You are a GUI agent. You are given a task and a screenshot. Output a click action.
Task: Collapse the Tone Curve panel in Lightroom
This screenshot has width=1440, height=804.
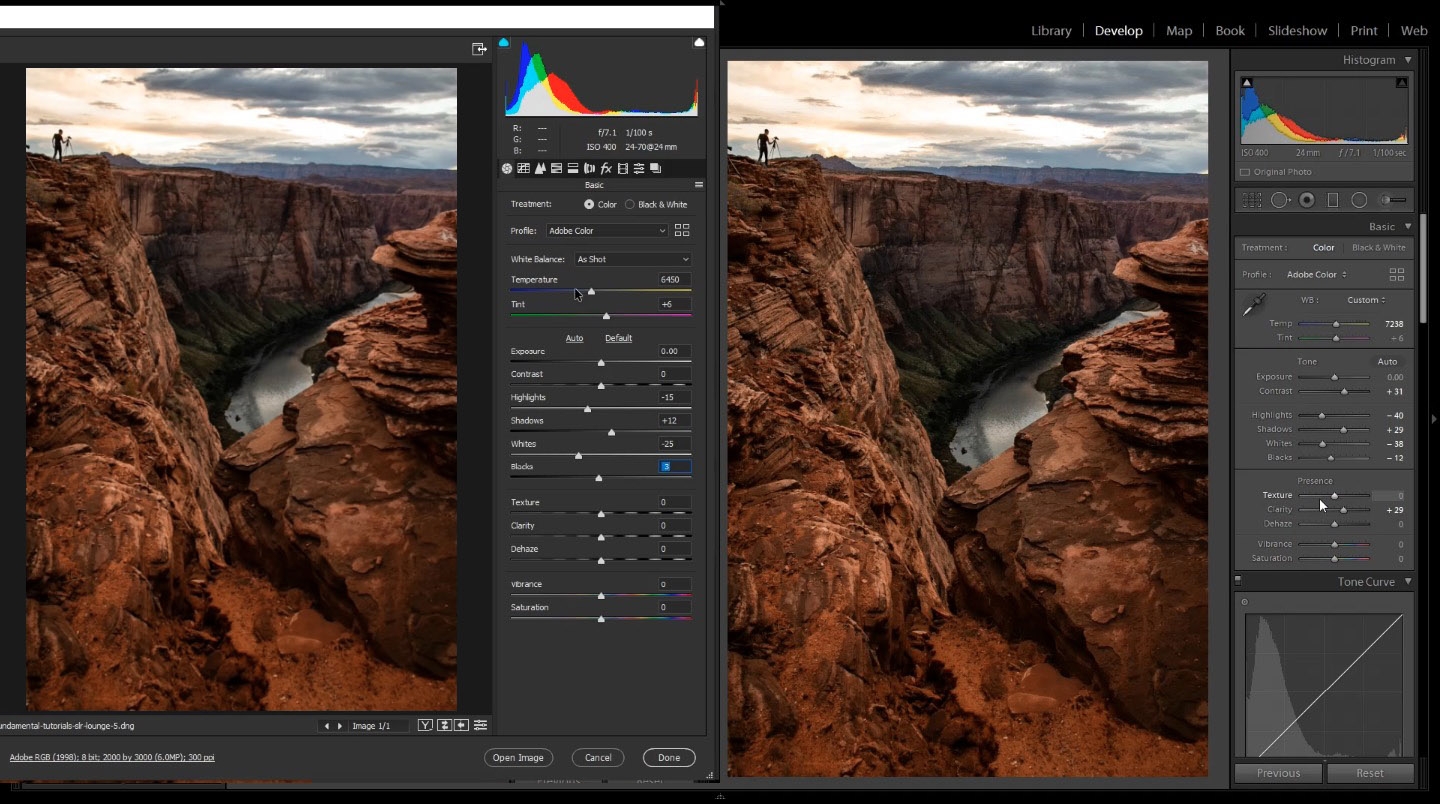(x=1408, y=581)
